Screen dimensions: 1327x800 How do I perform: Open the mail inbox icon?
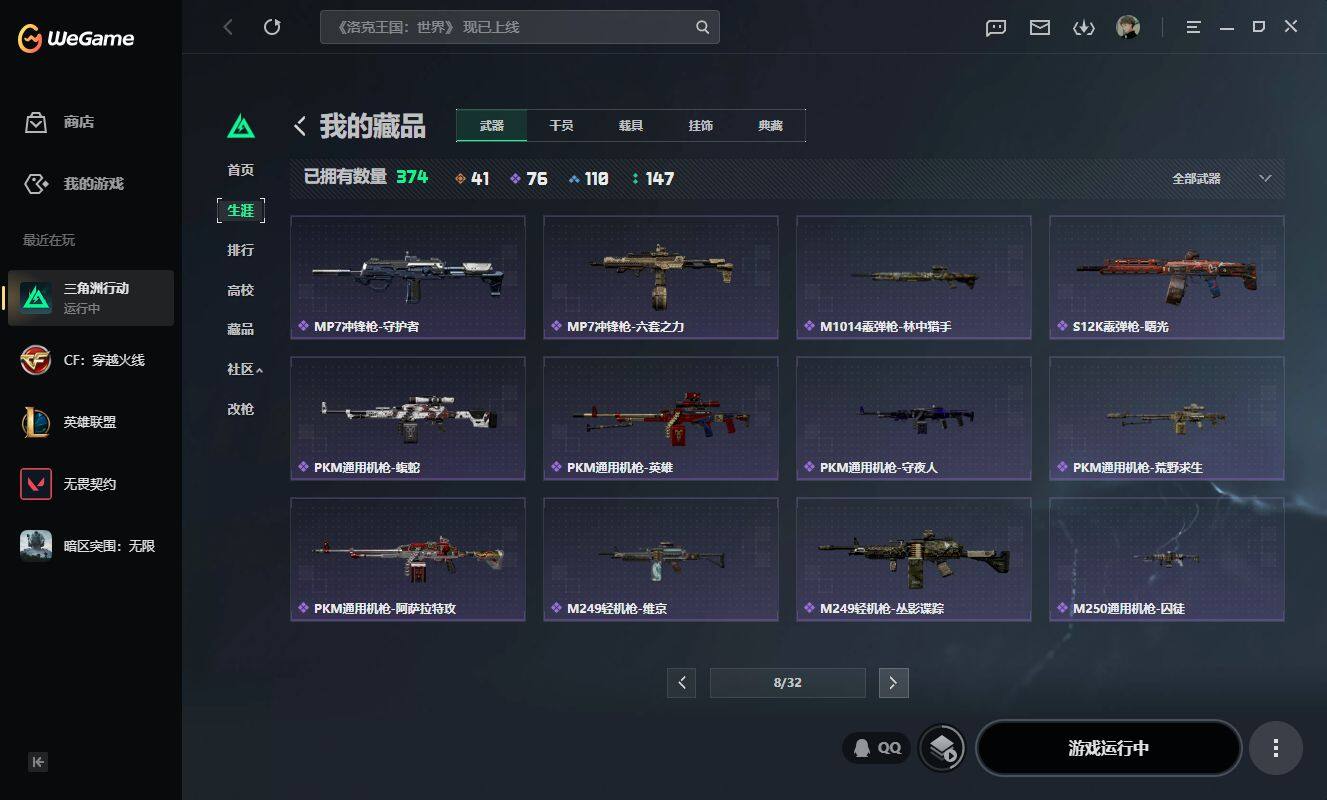[x=1040, y=28]
